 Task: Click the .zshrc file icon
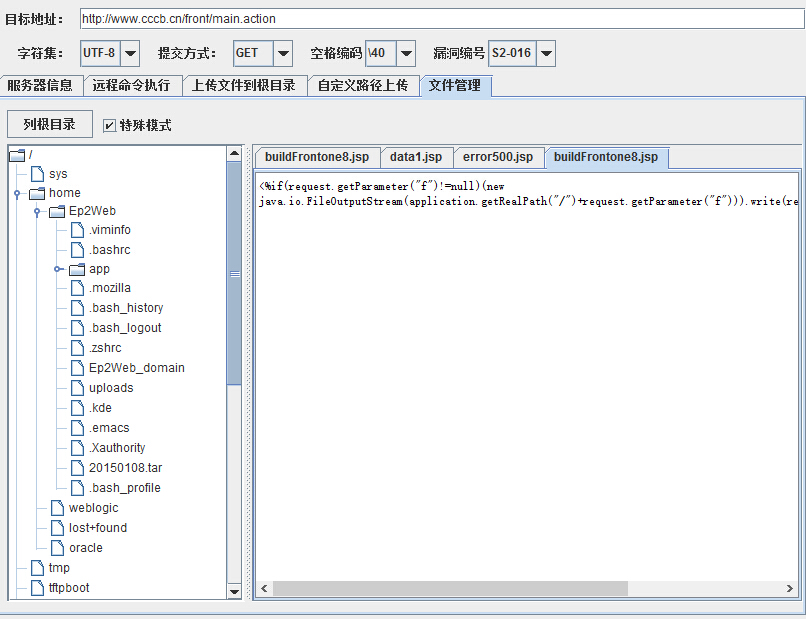[x=78, y=348]
